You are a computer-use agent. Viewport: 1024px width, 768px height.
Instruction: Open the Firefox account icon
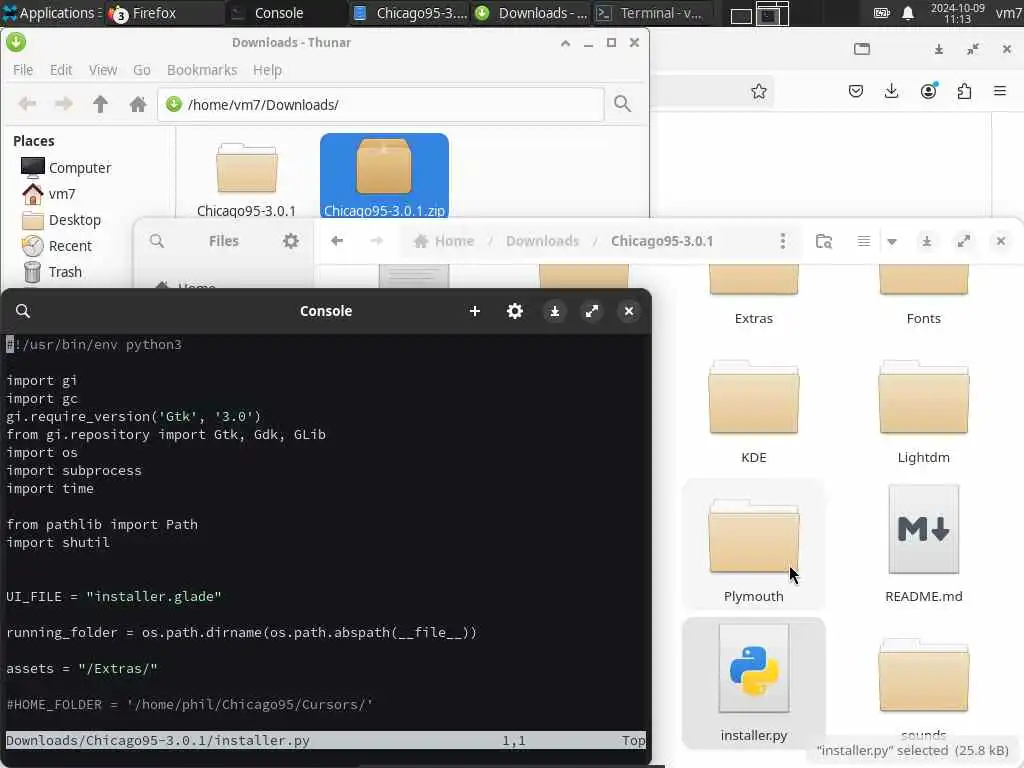click(x=929, y=91)
